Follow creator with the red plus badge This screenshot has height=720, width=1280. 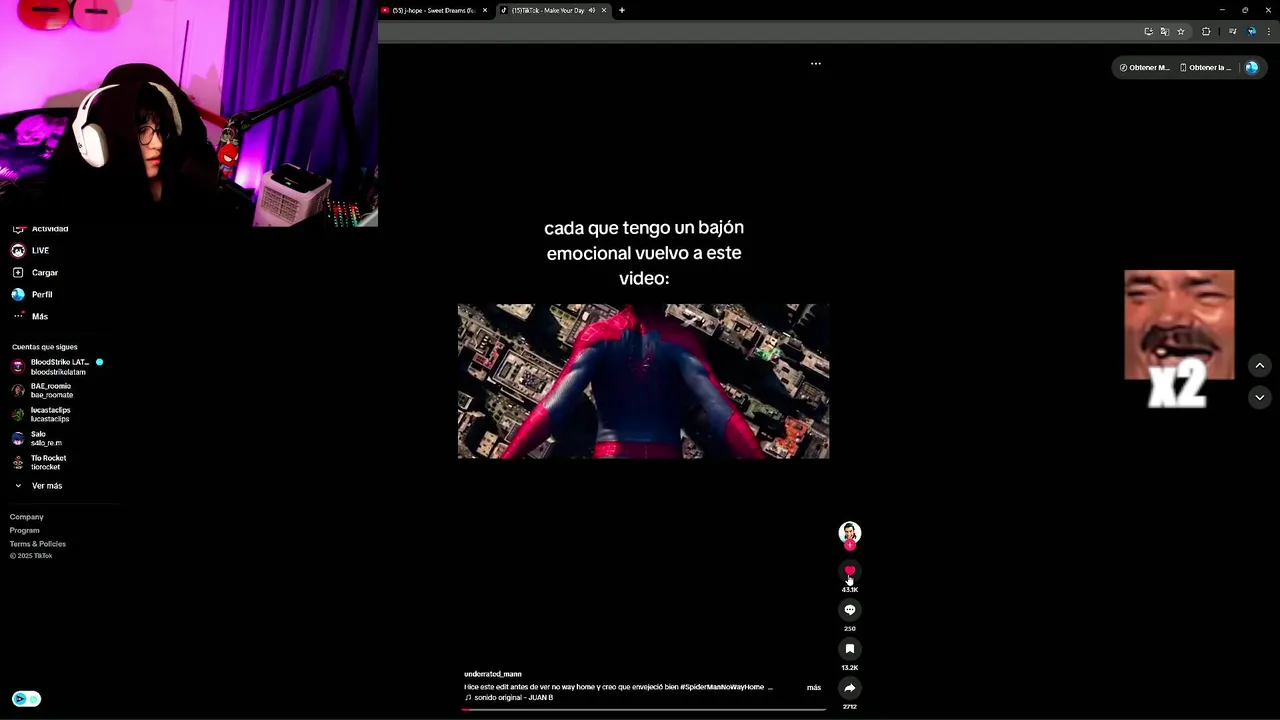850,546
